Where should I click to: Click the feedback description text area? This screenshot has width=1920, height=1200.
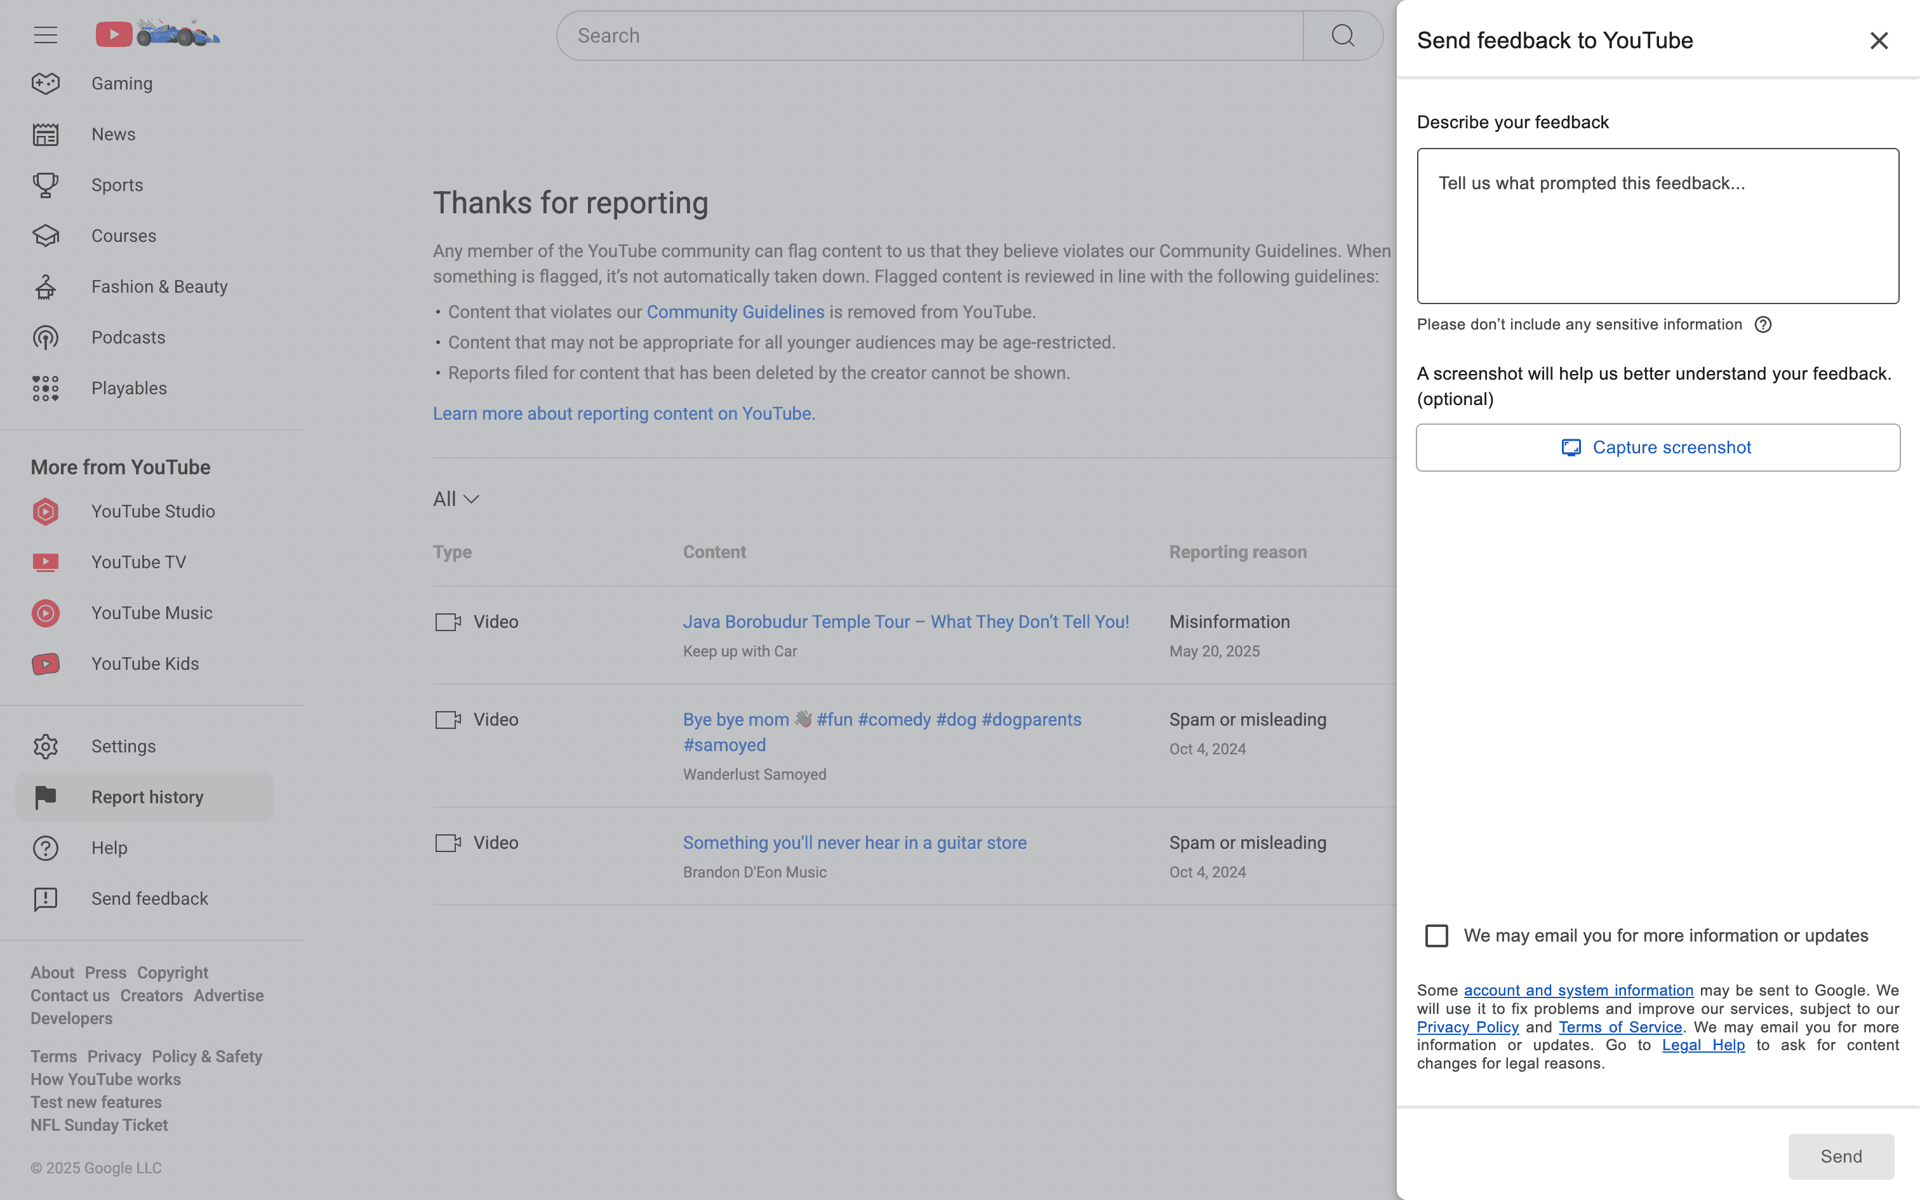[1658, 226]
